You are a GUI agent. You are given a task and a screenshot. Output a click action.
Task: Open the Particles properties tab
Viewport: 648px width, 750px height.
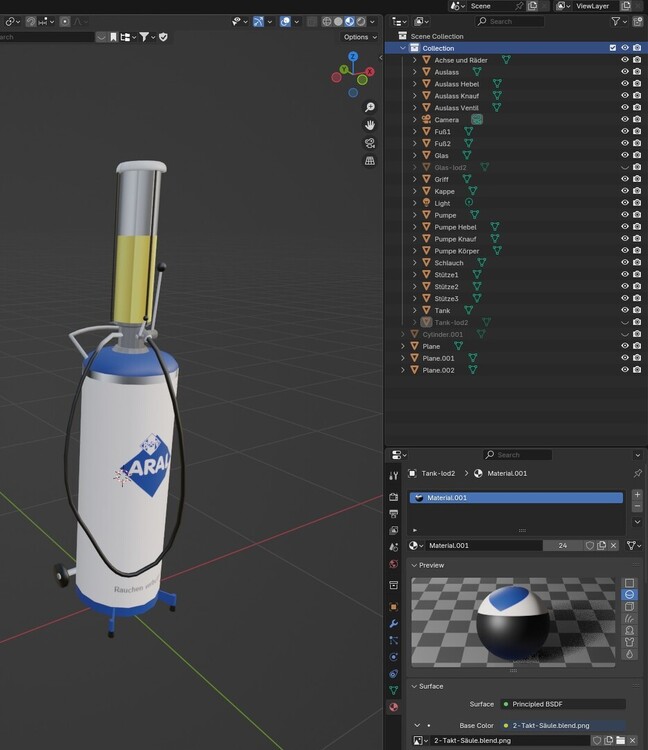(394, 640)
